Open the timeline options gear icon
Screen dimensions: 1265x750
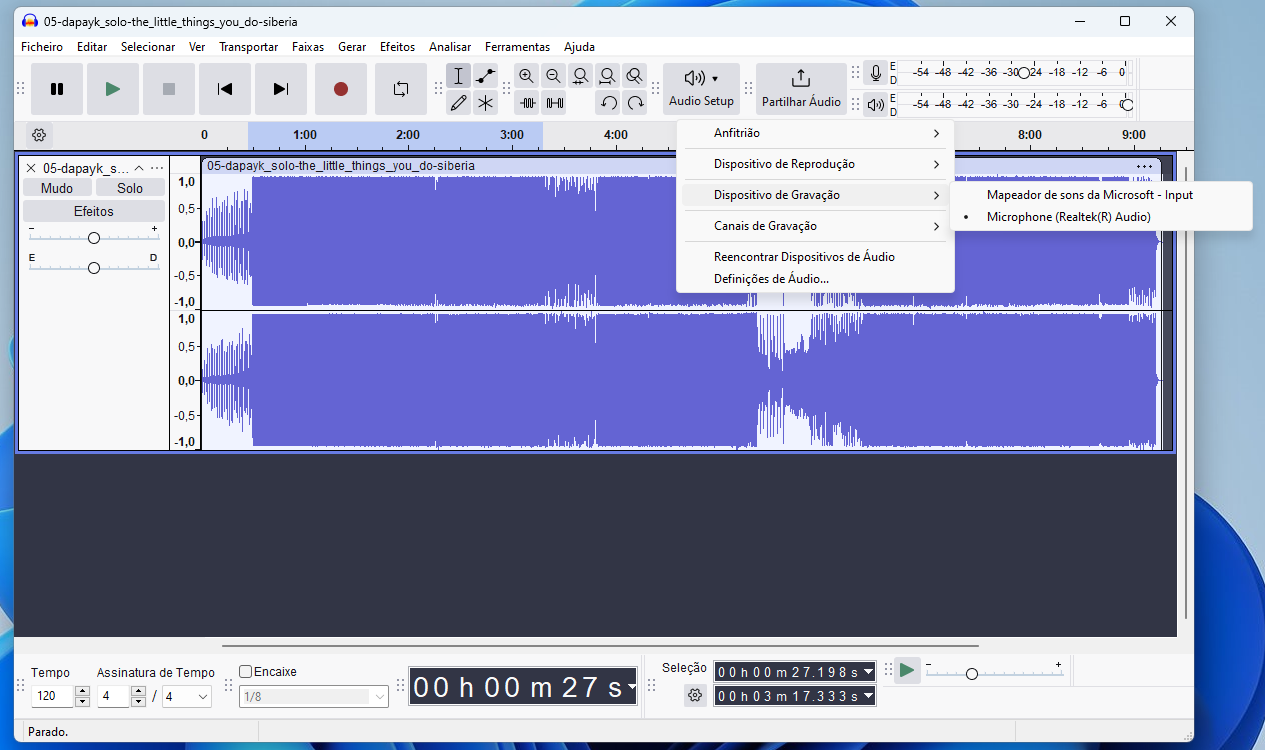39,135
